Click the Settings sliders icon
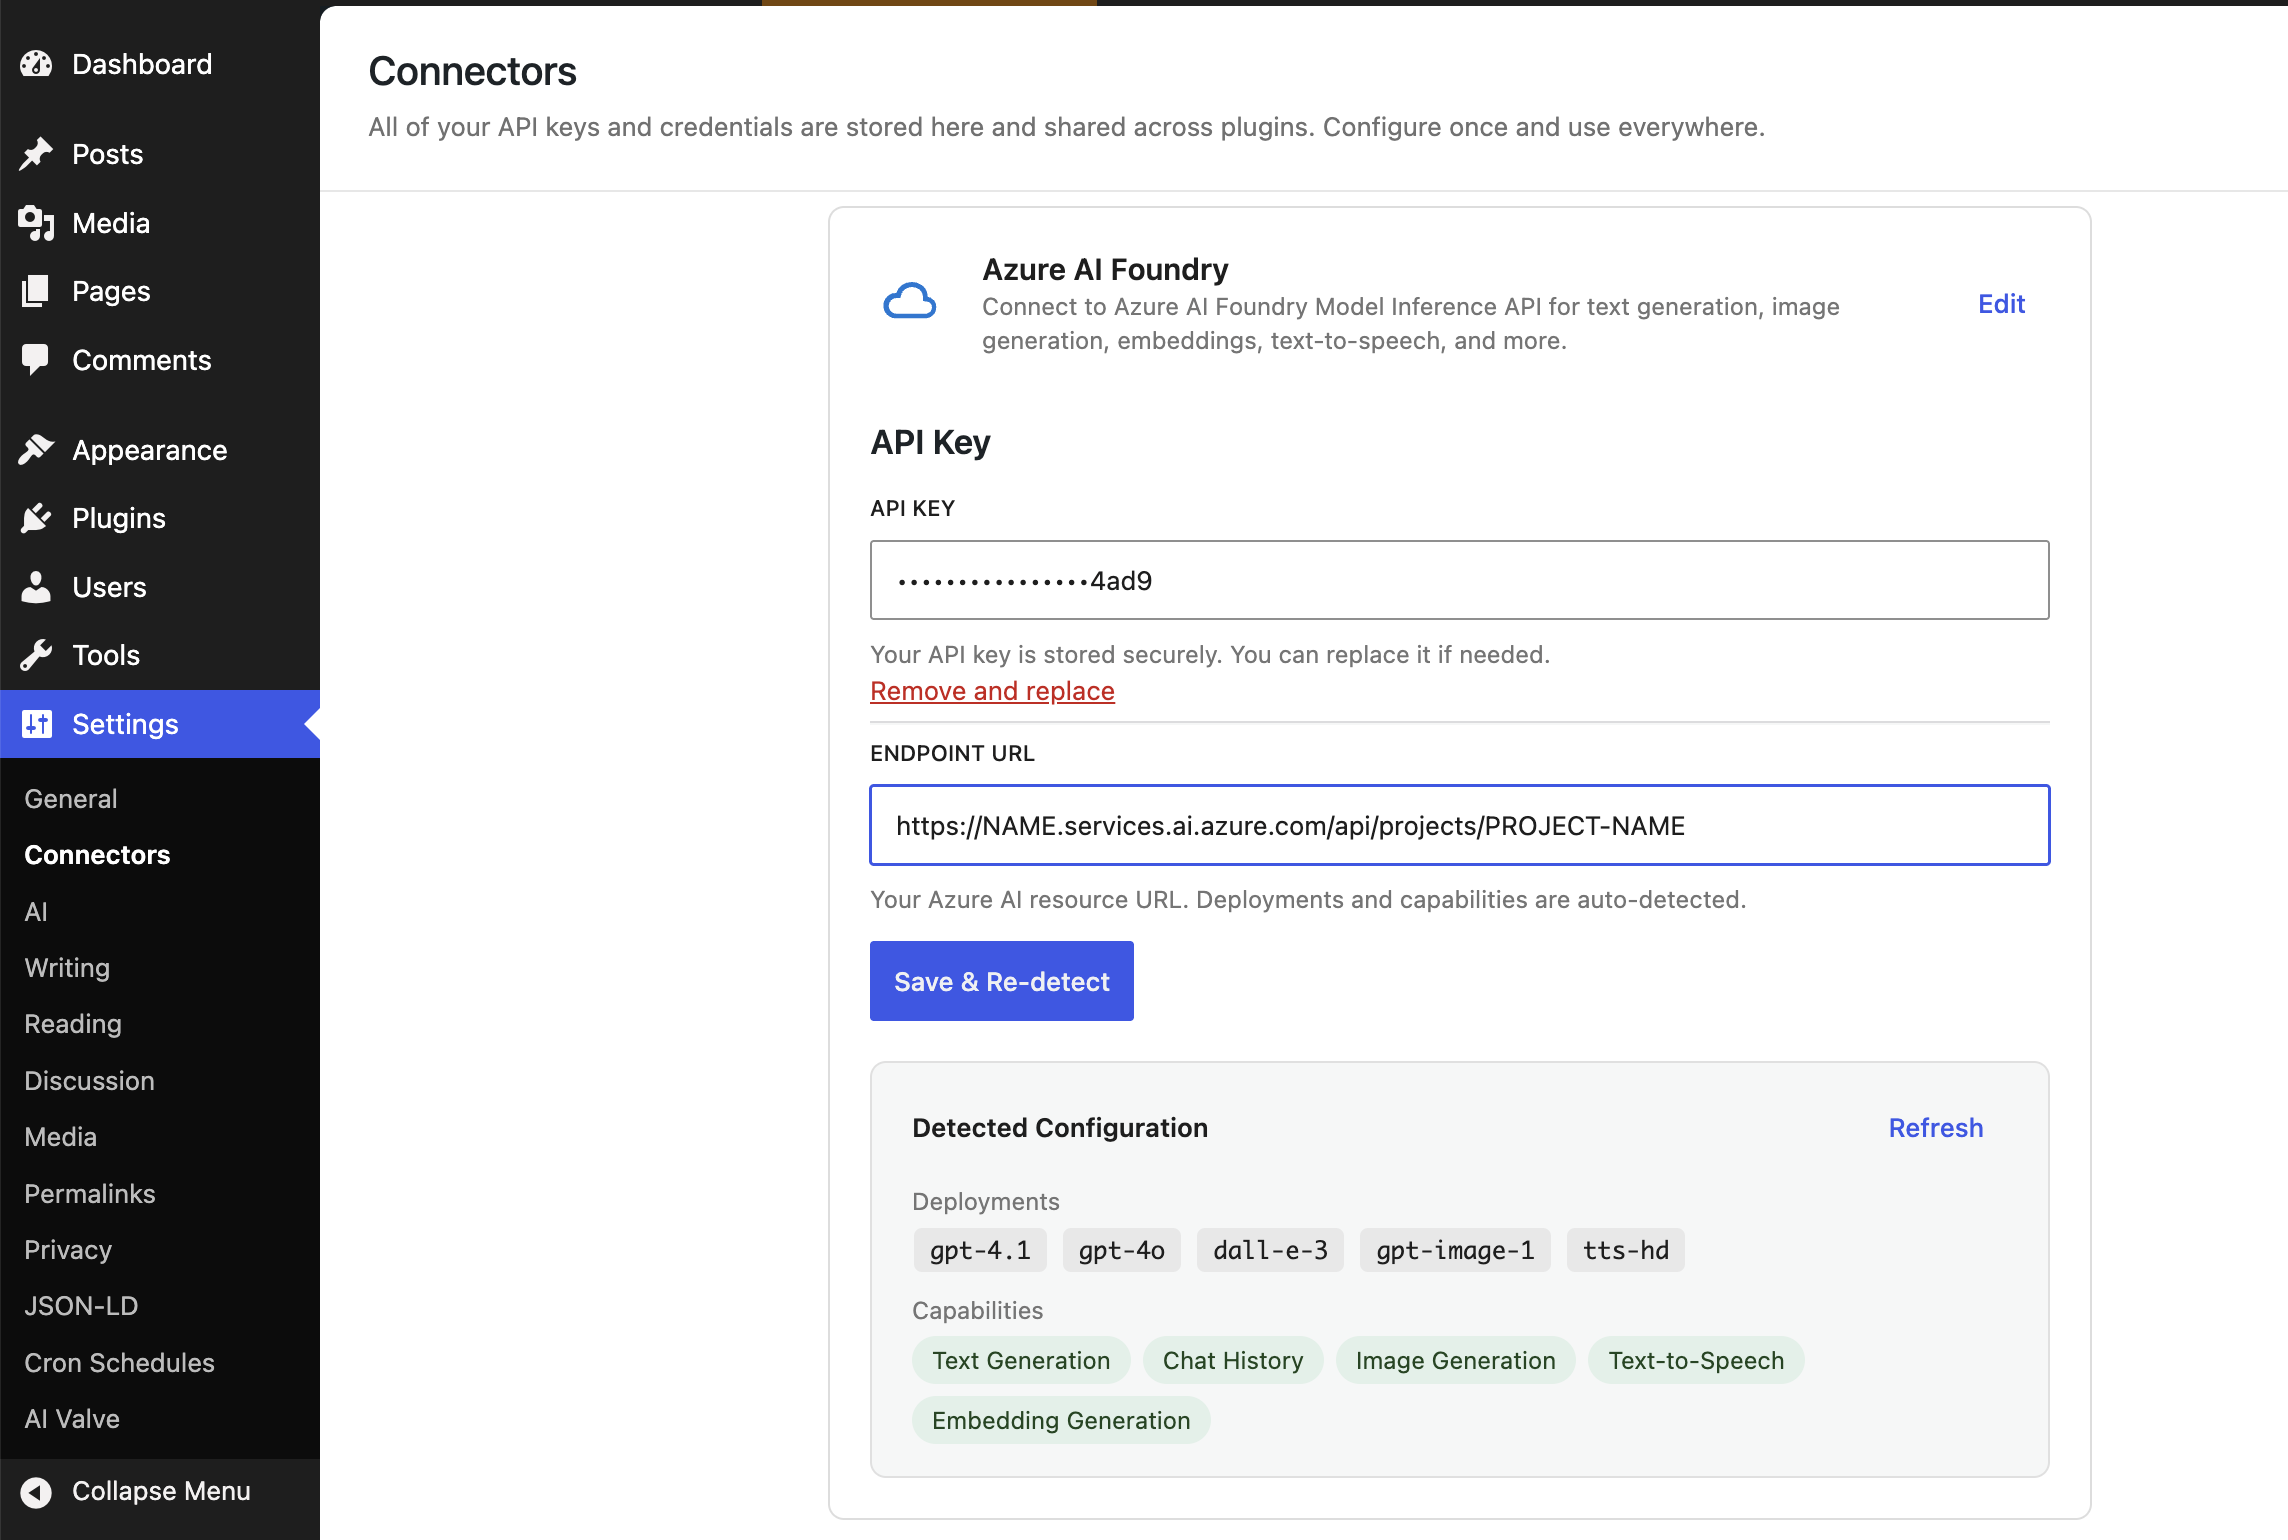This screenshot has height=1540, width=2288. coord(36,724)
